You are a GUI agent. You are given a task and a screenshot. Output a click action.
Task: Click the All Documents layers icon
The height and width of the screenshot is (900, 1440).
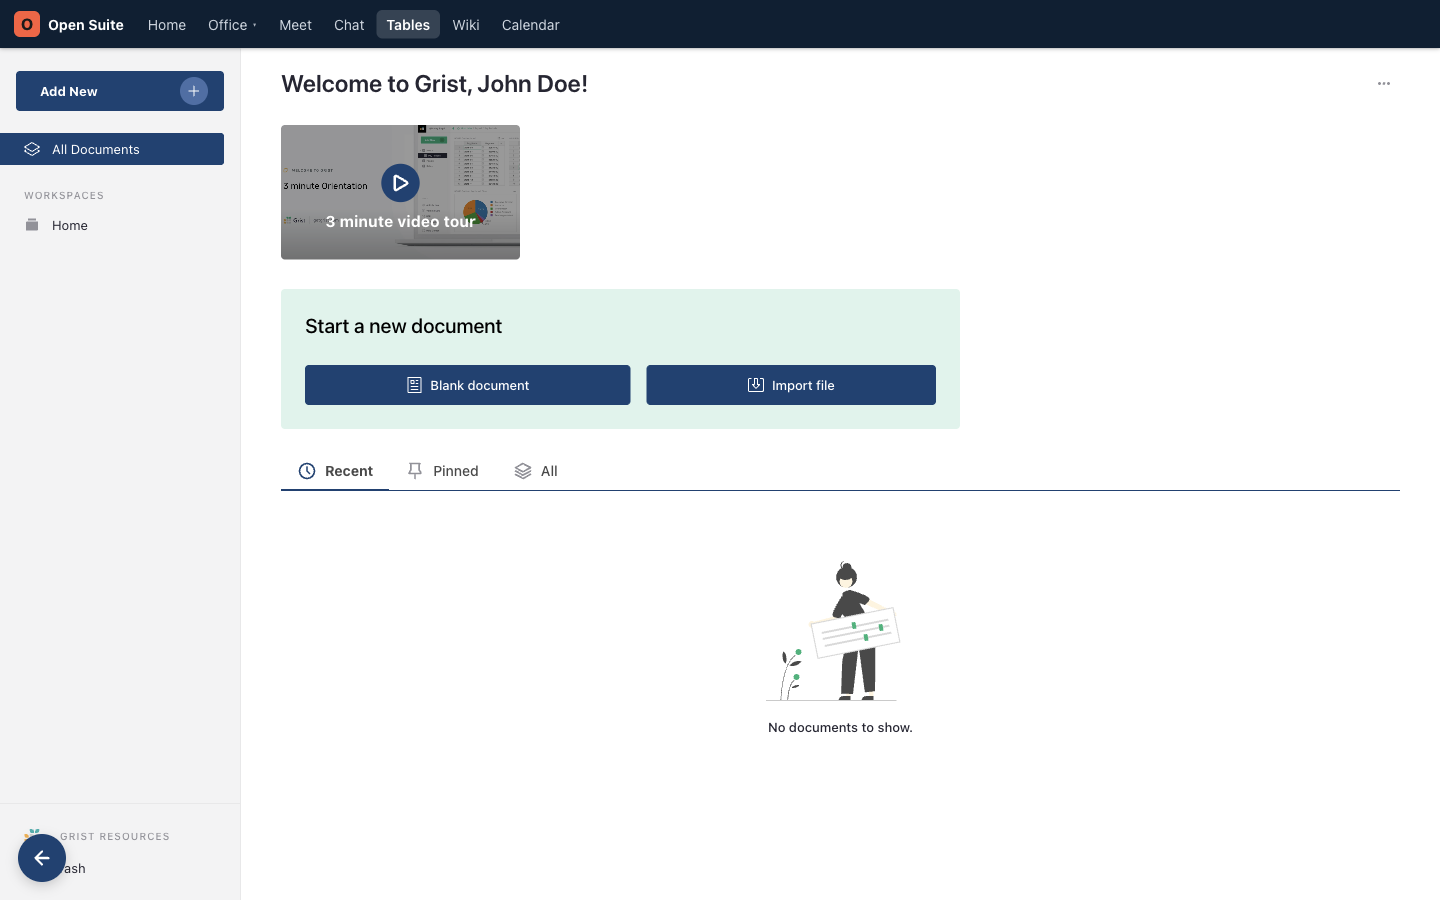click(32, 149)
